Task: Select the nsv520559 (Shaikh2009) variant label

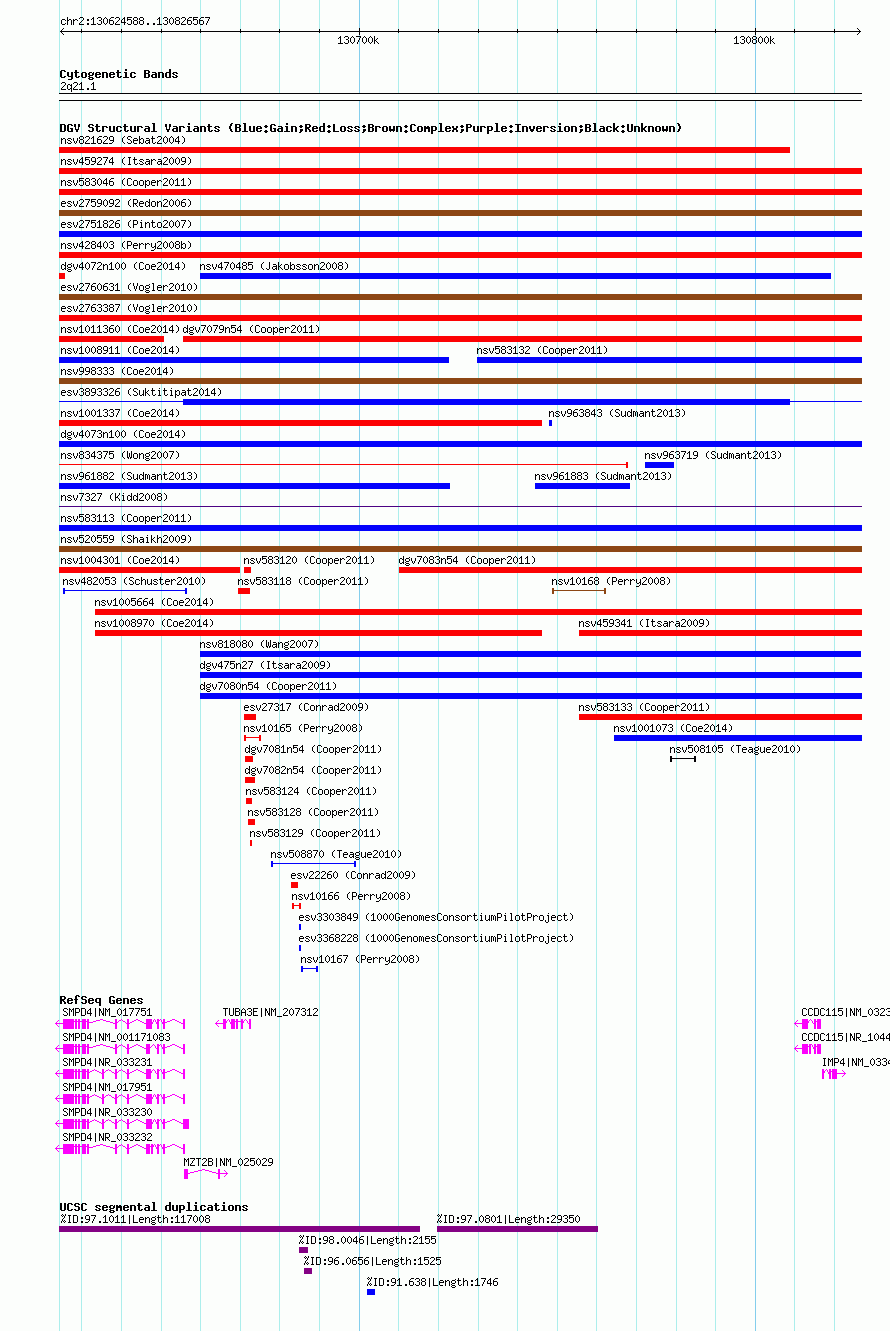Action: 125,539
